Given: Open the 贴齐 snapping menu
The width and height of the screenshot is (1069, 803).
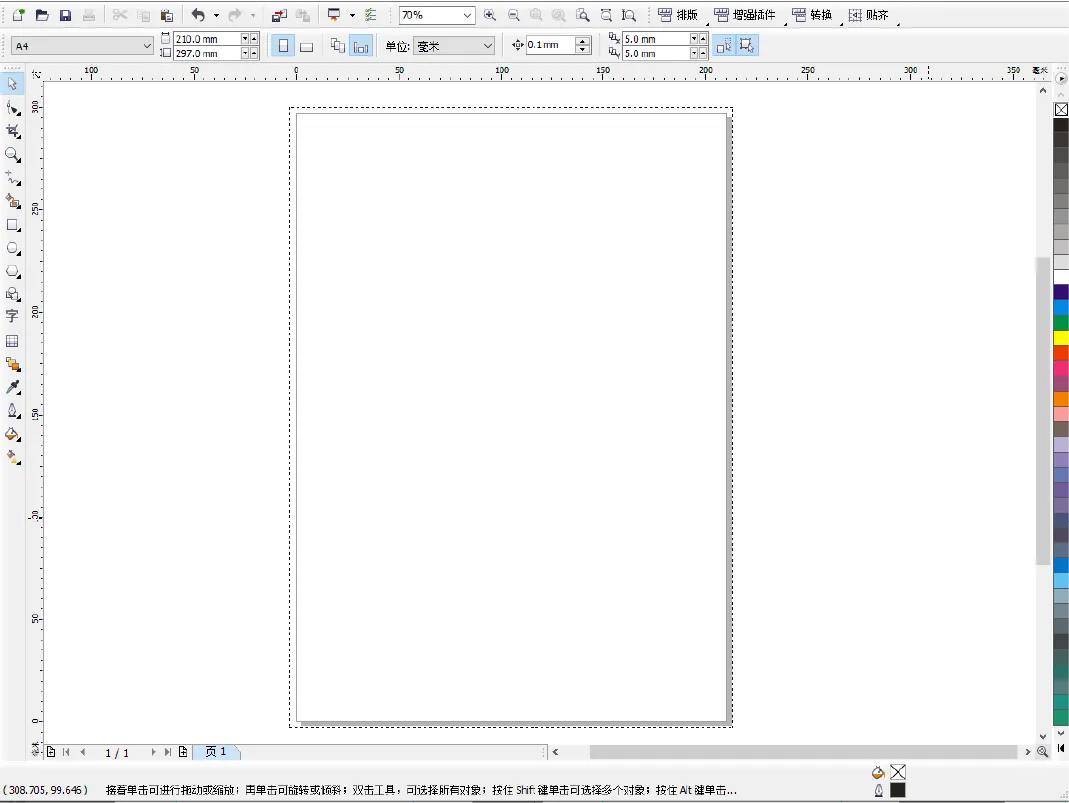Looking at the screenshot, I should tap(869, 15).
